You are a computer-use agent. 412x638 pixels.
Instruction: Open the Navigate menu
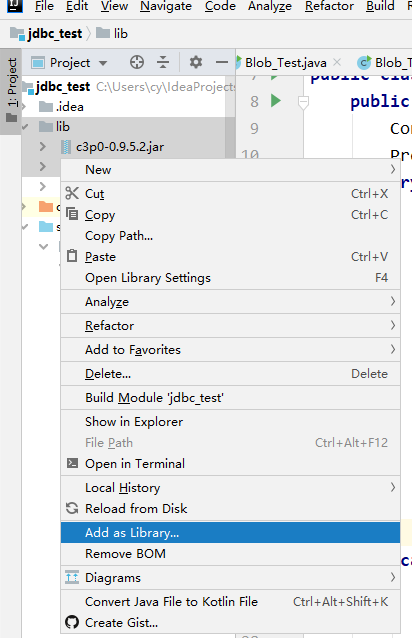(x=166, y=6)
